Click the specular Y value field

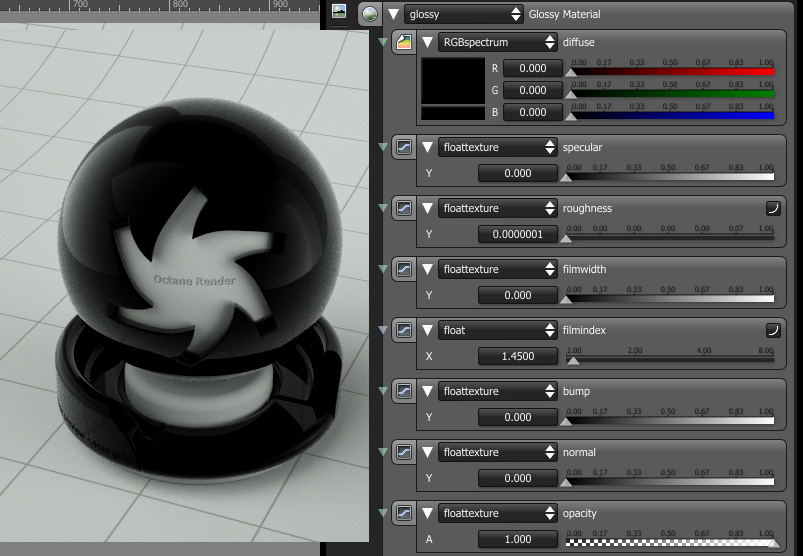click(x=518, y=173)
